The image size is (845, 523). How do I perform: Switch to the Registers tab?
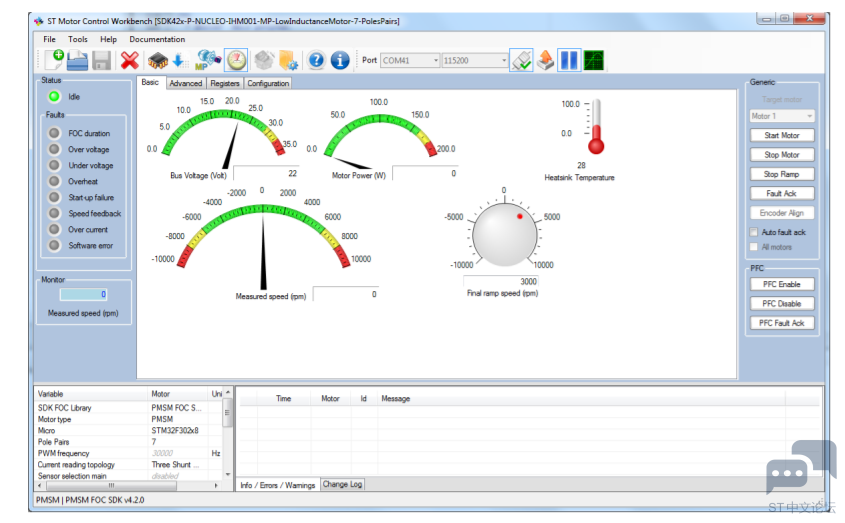click(225, 83)
